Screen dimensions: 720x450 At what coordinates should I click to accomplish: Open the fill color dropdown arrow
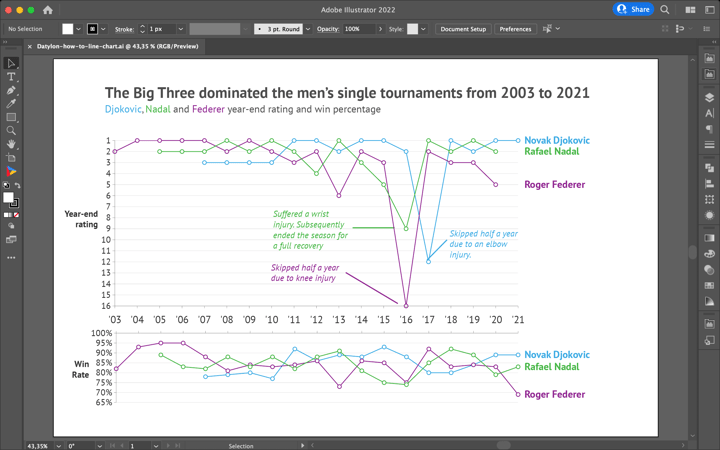click(79, 29)
